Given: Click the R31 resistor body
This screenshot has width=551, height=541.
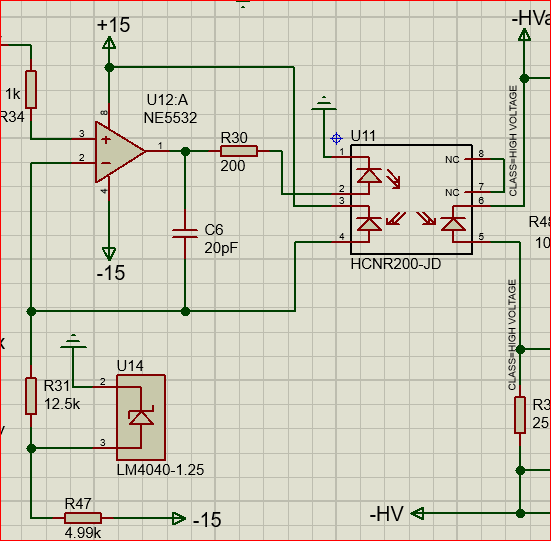Looking at the screenshot, I should tap(31, 396).
